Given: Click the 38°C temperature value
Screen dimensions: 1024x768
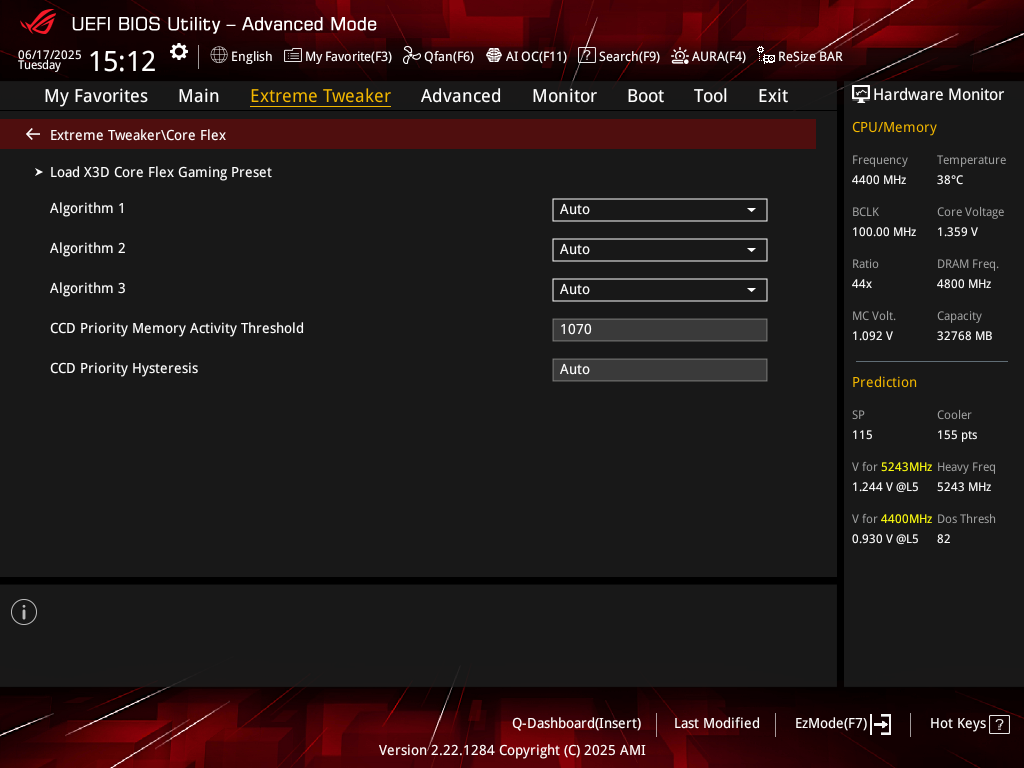Looking at the screenshot, I should (950, 180).
